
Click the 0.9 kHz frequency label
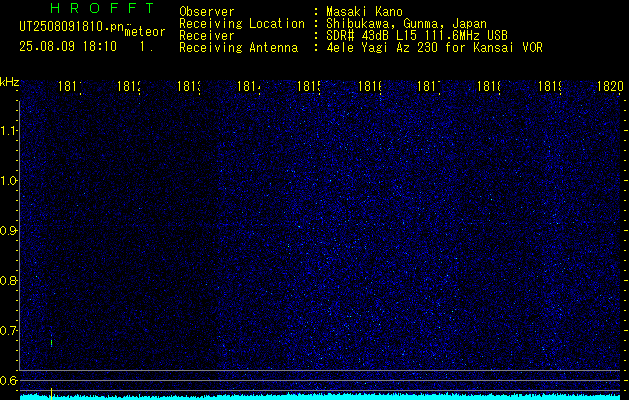coord(8,231)
